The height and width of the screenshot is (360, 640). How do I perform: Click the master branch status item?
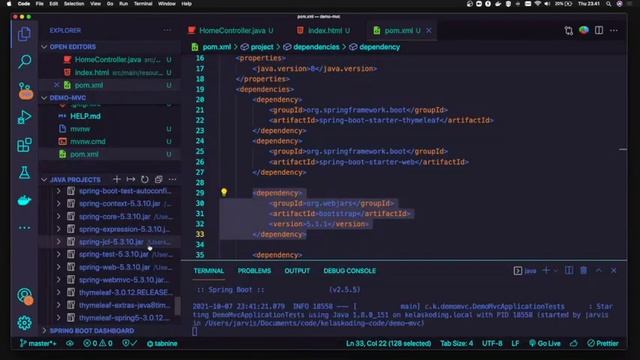click(x=38, y=343)
